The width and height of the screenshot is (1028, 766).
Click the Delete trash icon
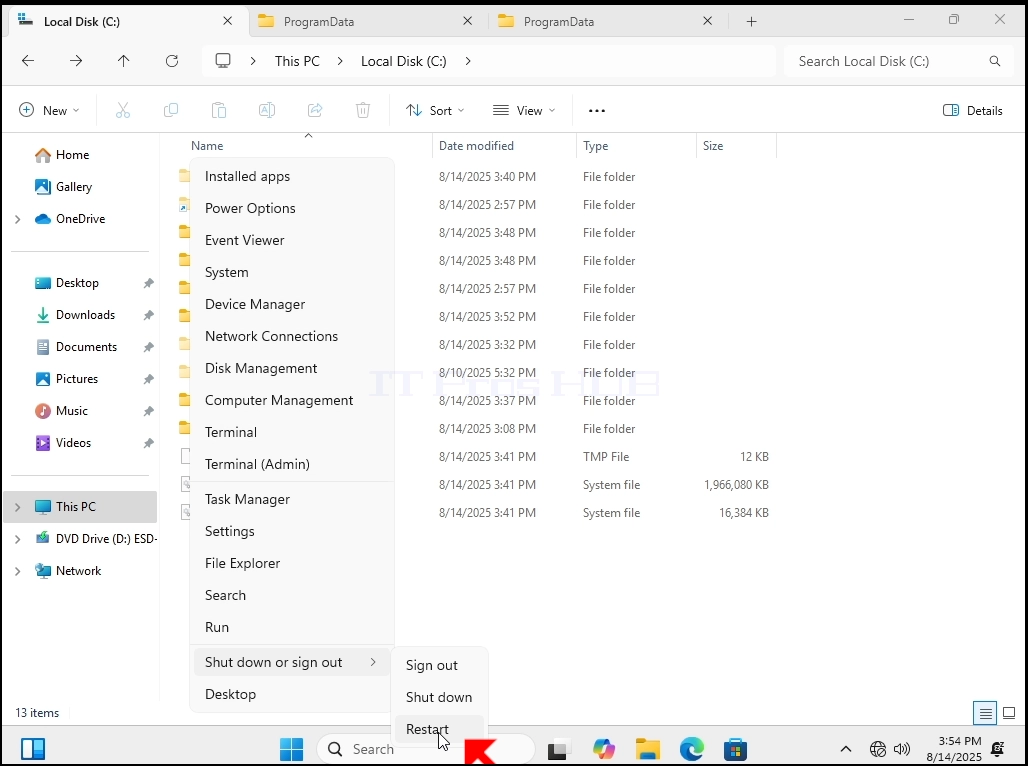(363, 110)
